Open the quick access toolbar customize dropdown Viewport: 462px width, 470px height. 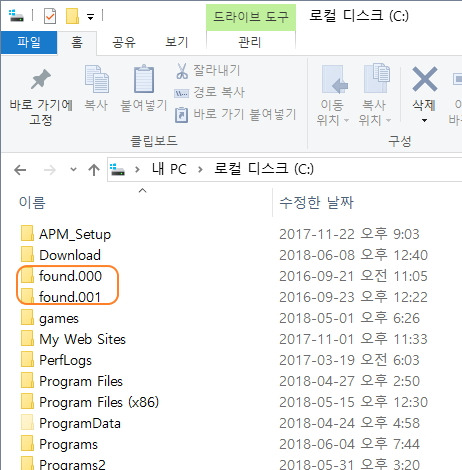(x=90, y=17)
